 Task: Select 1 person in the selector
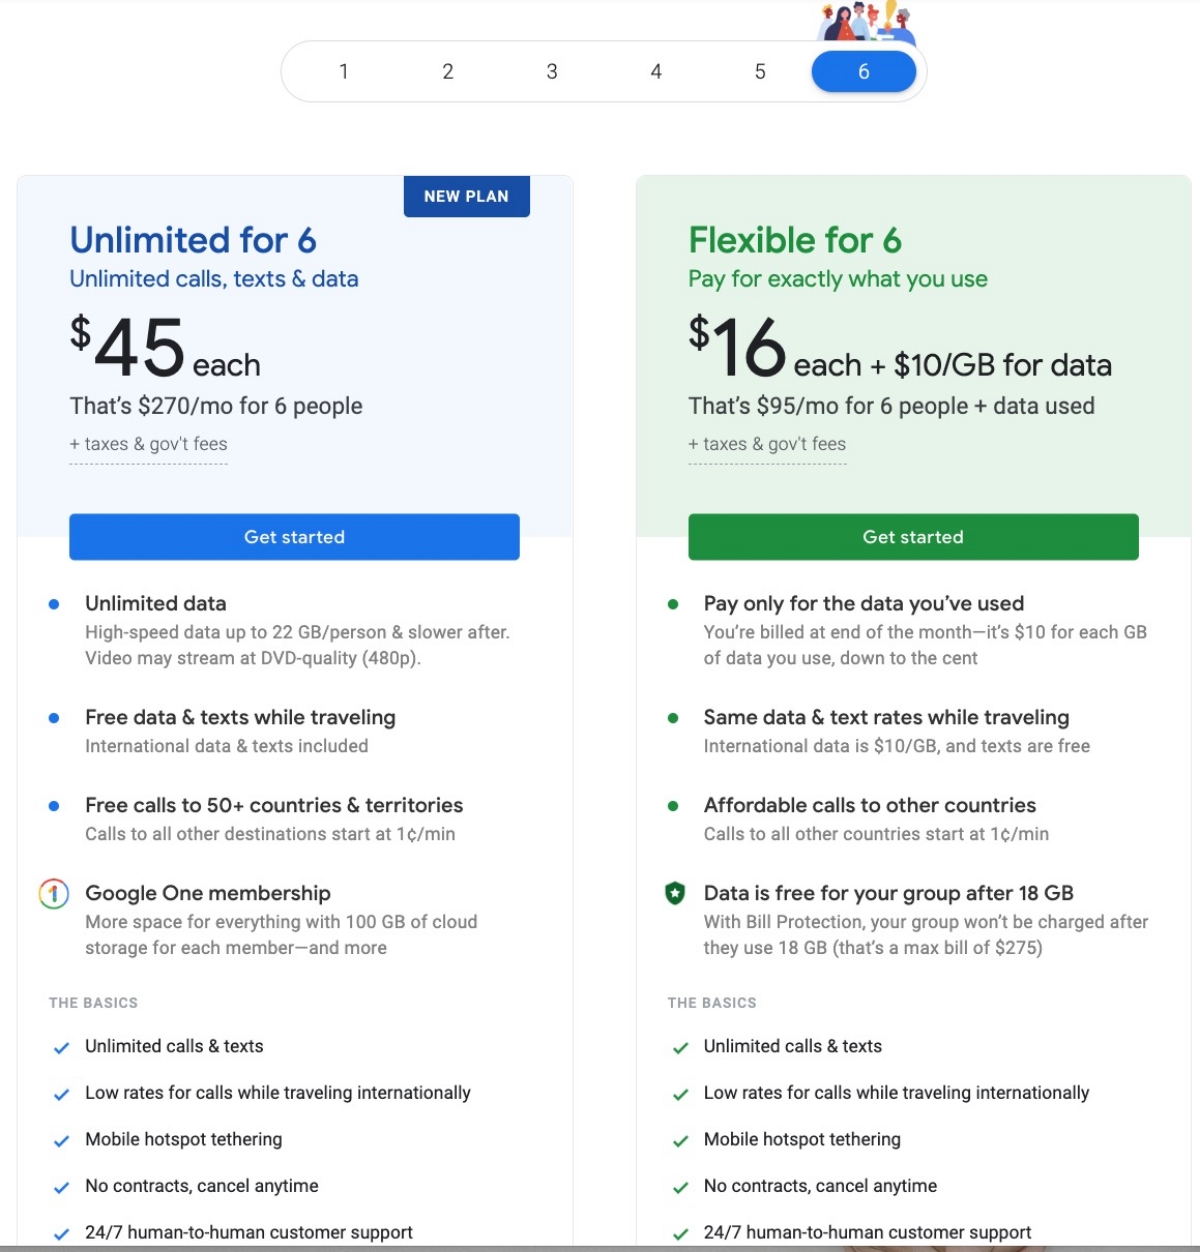(344, 72)
